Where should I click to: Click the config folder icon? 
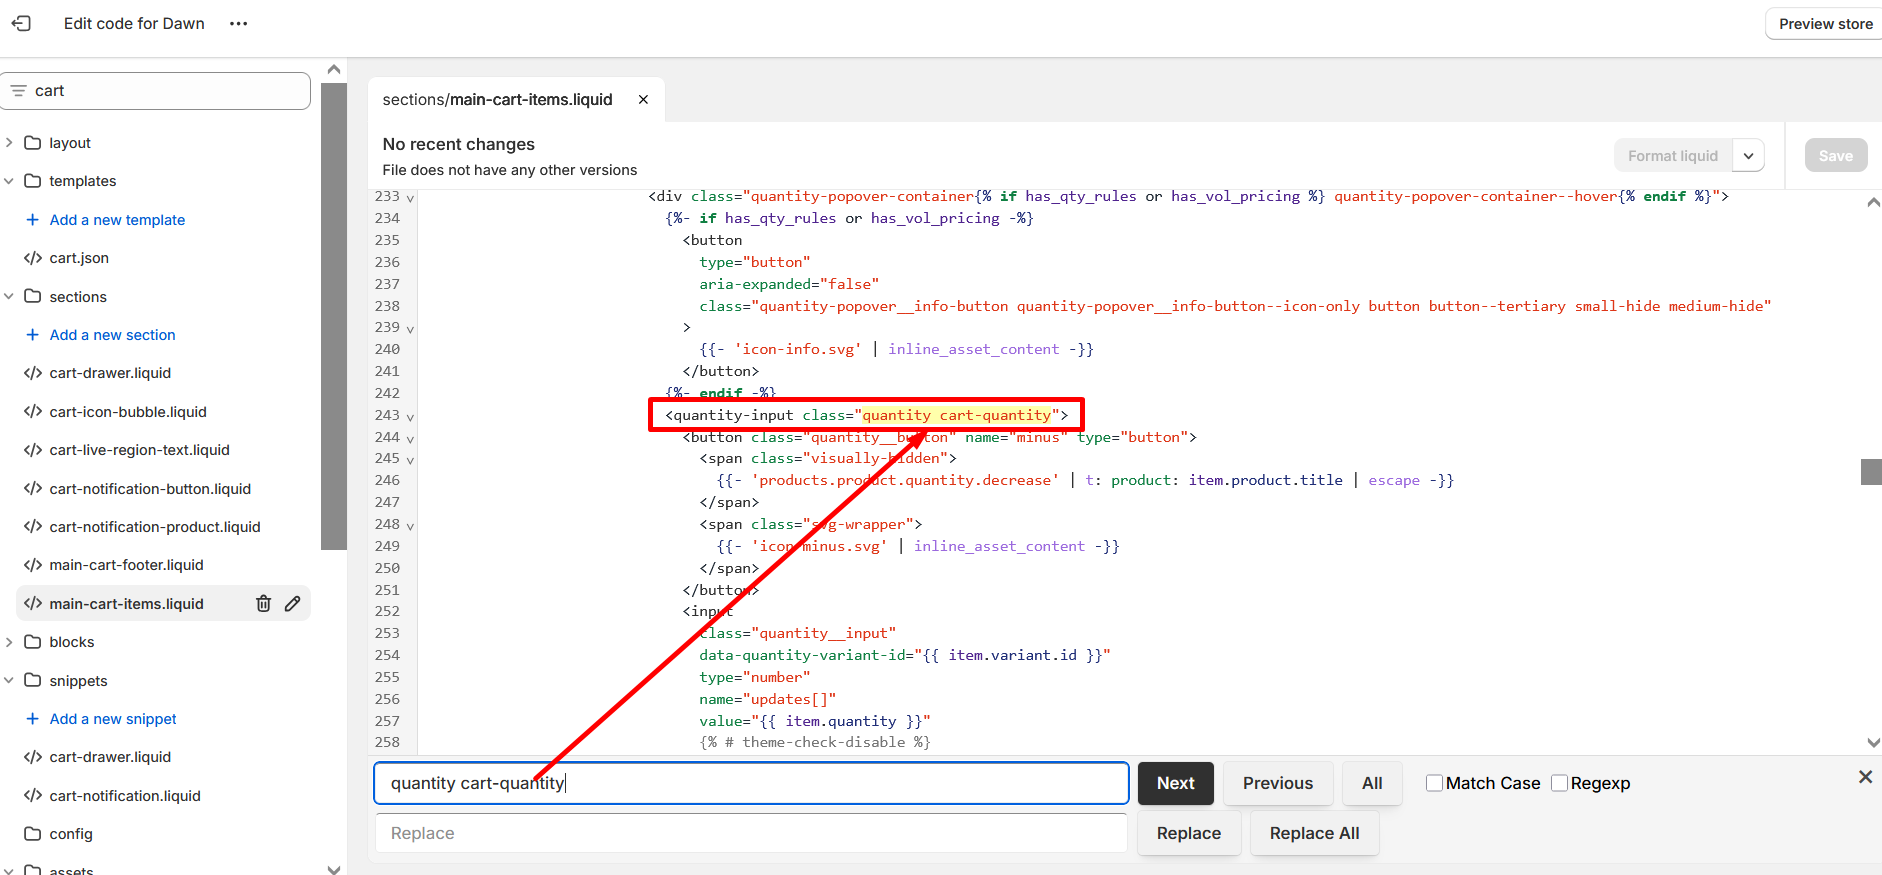33,833
